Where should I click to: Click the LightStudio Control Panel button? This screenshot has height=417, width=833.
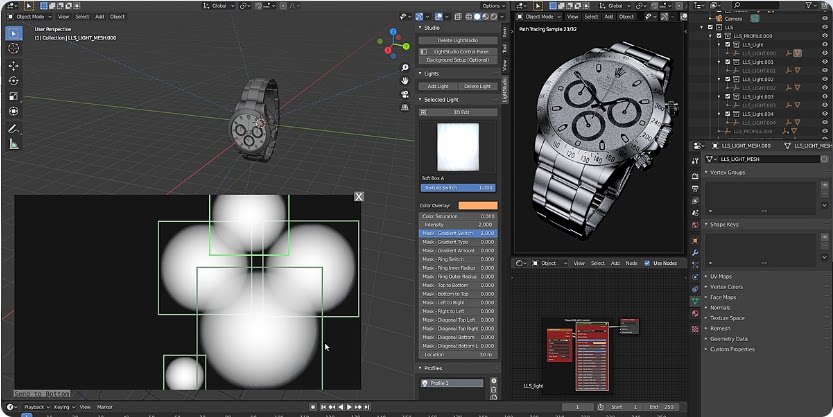[458, 52]
